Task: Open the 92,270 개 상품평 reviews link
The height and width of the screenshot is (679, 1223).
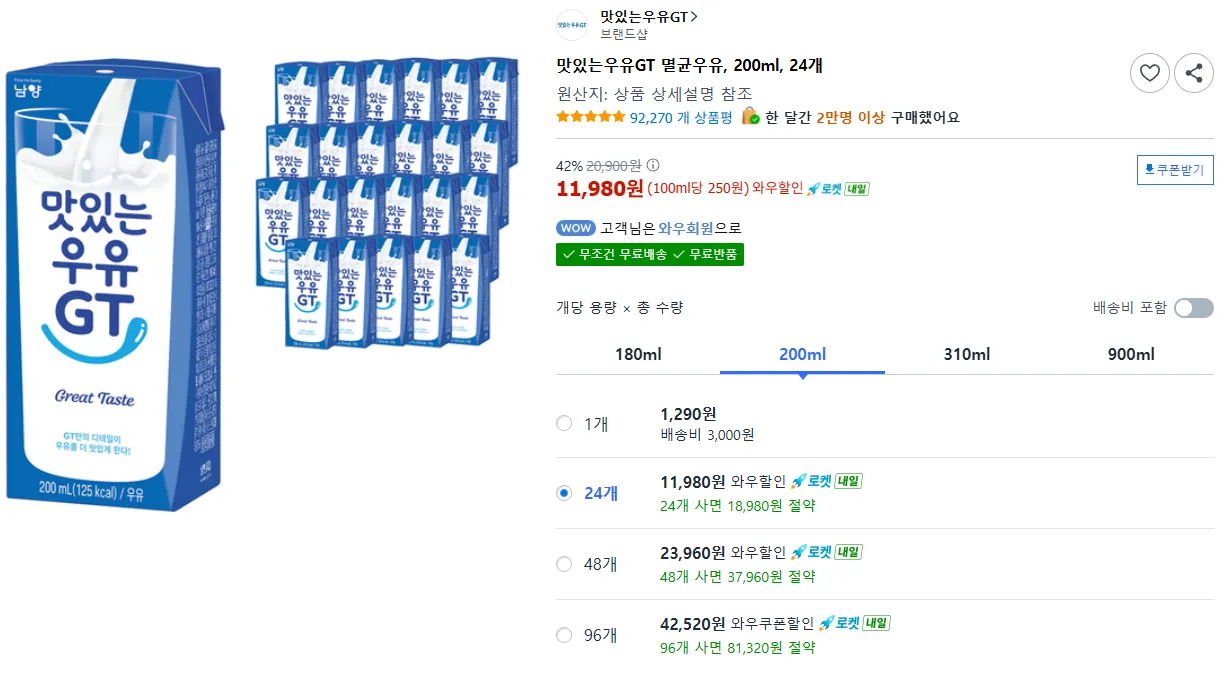Action: [681, 117]
